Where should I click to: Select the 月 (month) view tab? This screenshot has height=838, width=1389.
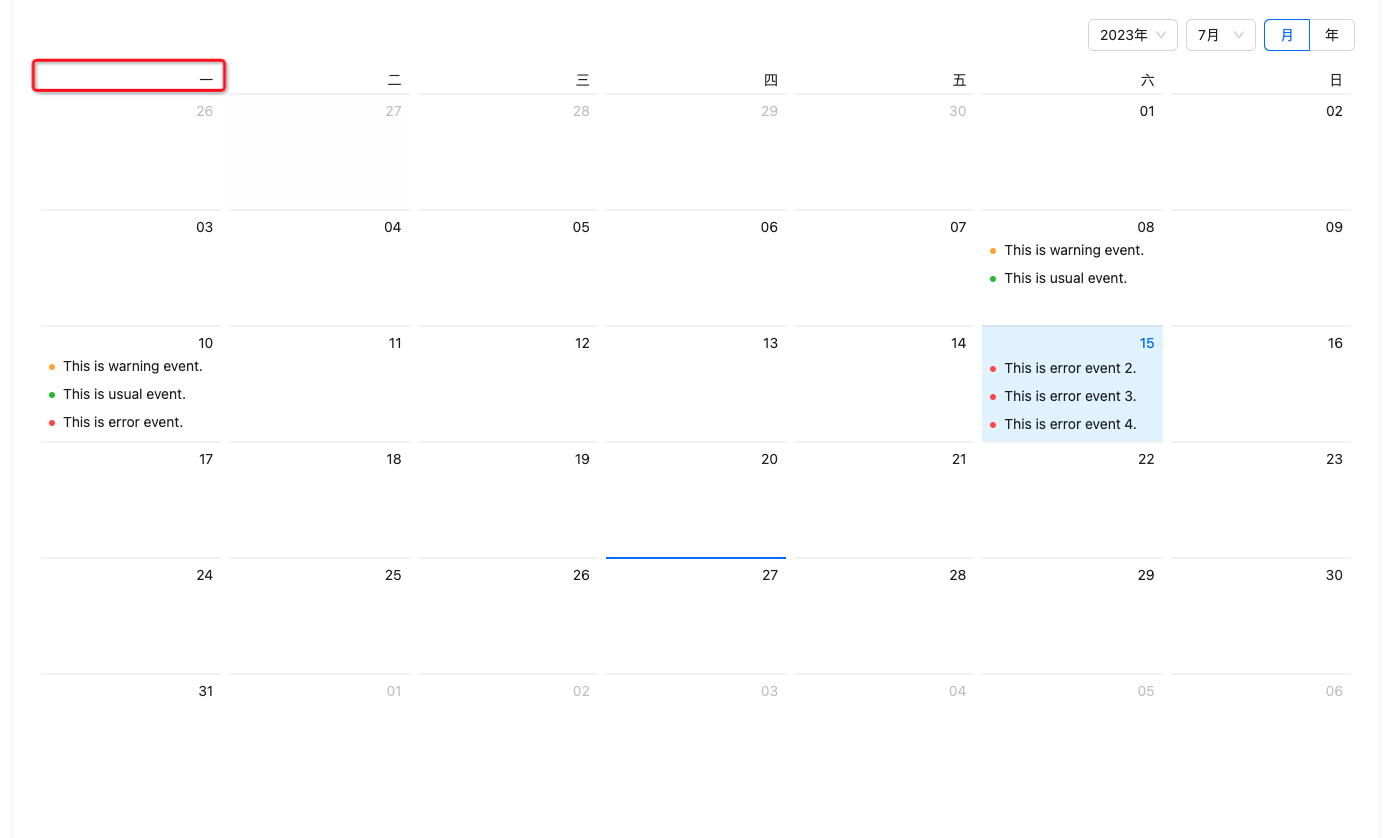(1286, 34)
